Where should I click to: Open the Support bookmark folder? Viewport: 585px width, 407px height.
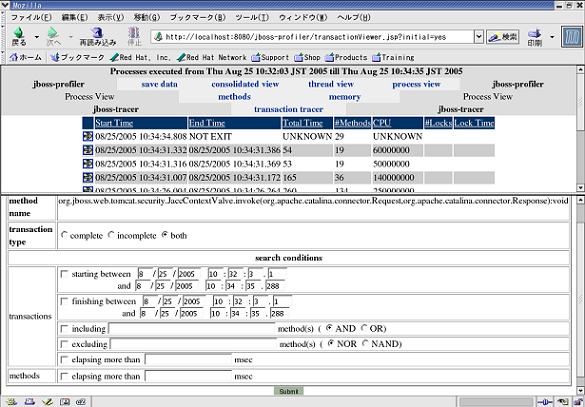pos(270,57)
